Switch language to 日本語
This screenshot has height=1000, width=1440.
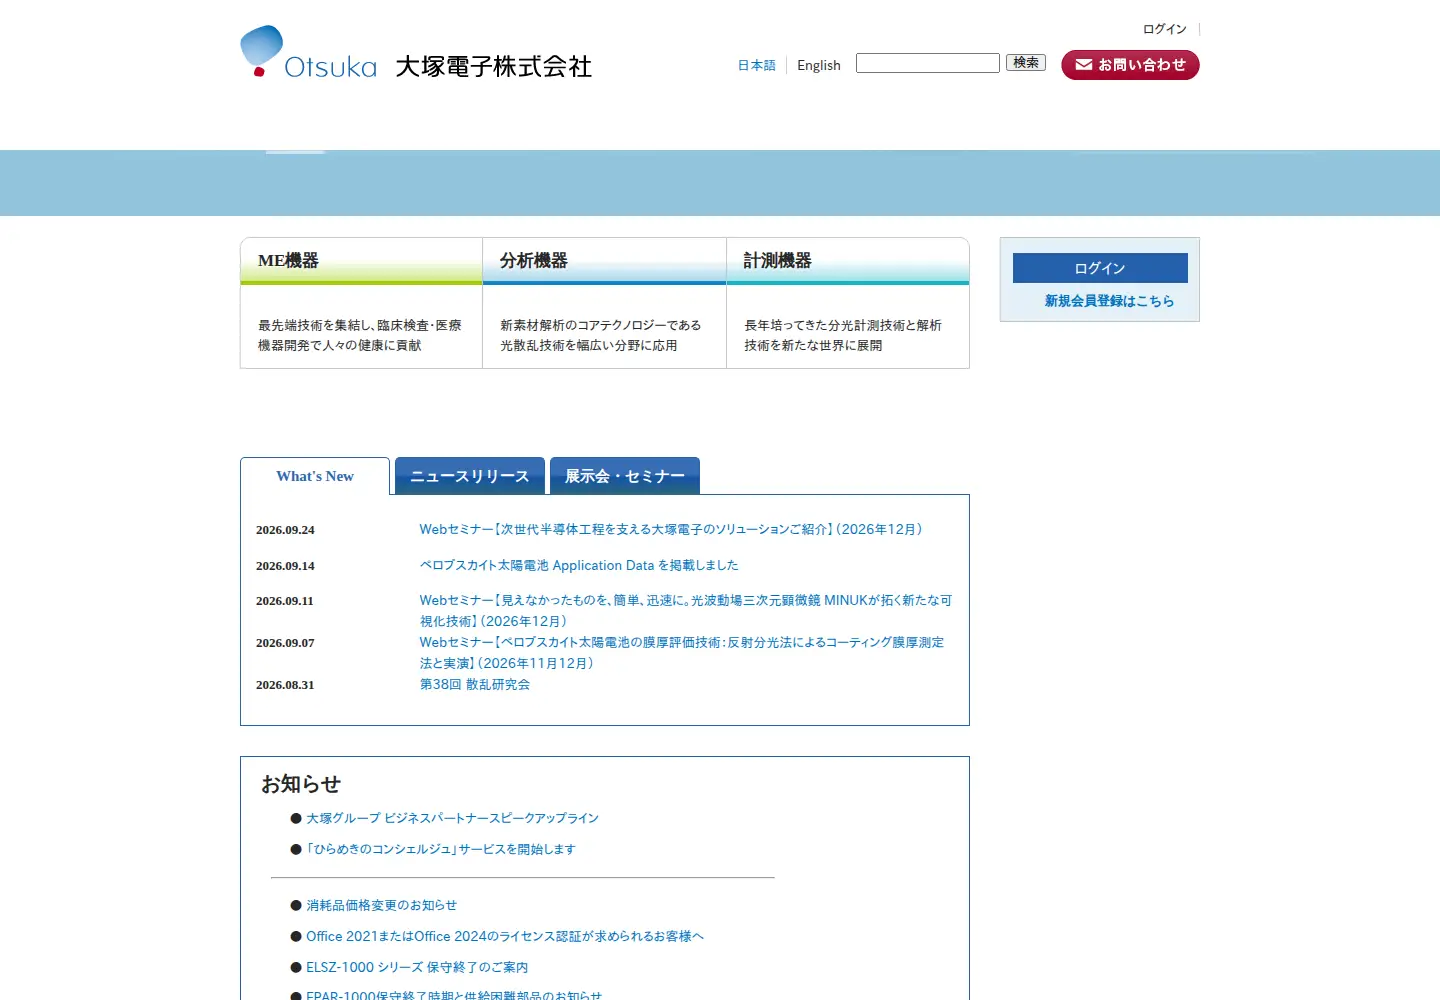(x=757, y=65)
